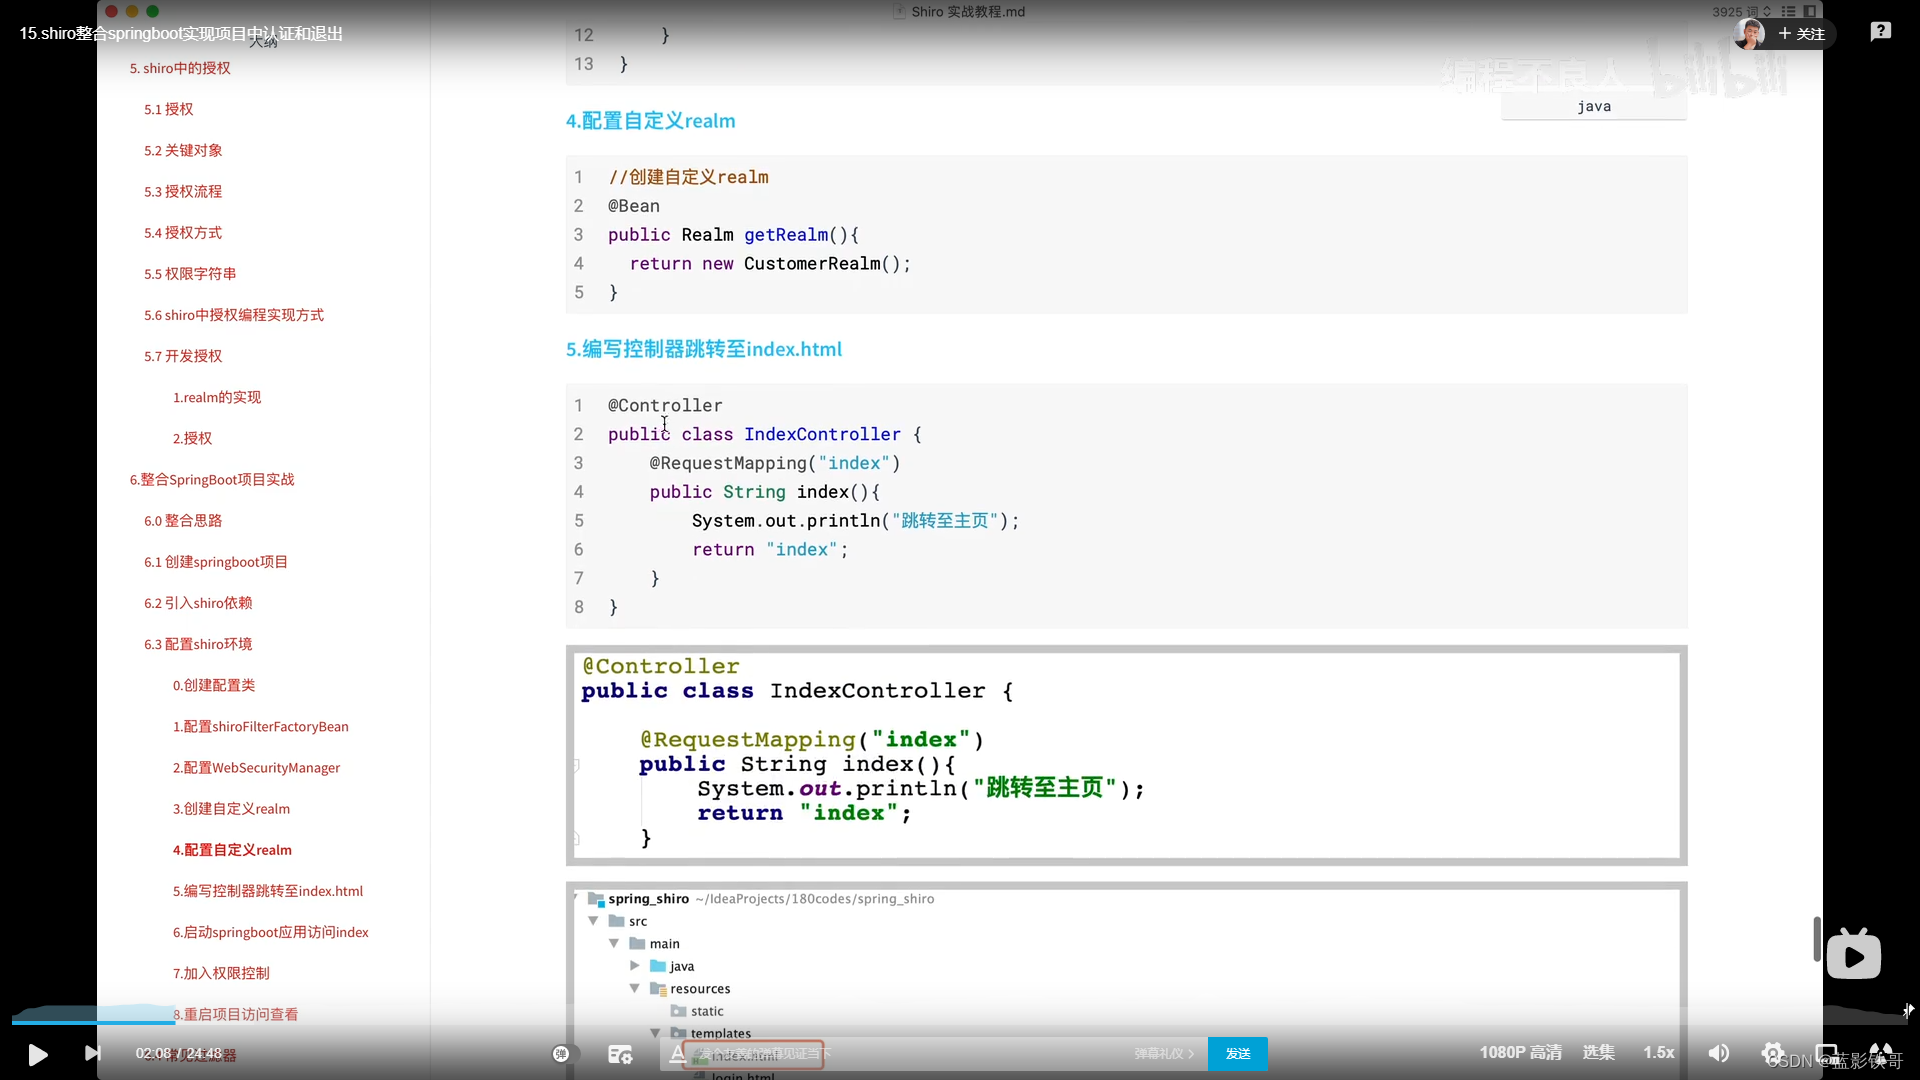
Task: Go to outline item 6.1 创建springboot项目
Action: point(216,562)
